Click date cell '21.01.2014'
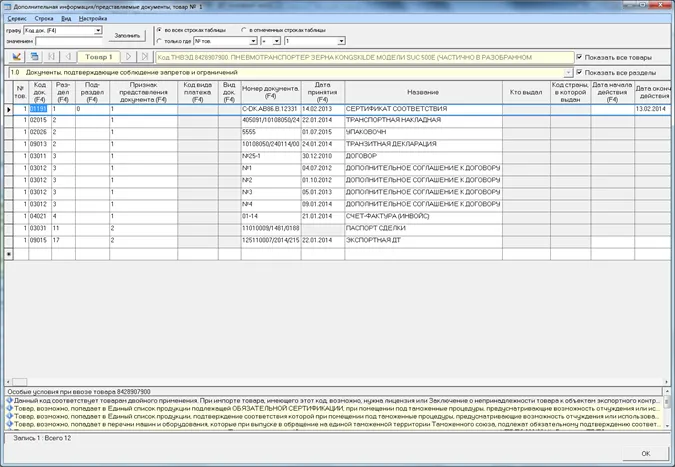This screenshot has width=675, height=467. (x=322, y=216)
